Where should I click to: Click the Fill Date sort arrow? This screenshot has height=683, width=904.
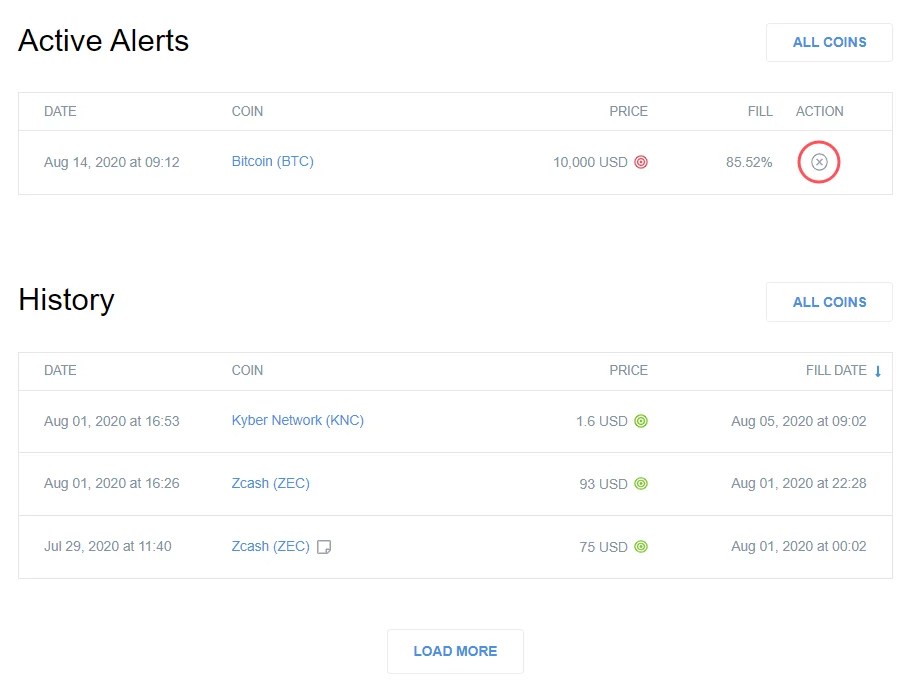[878, 371]
